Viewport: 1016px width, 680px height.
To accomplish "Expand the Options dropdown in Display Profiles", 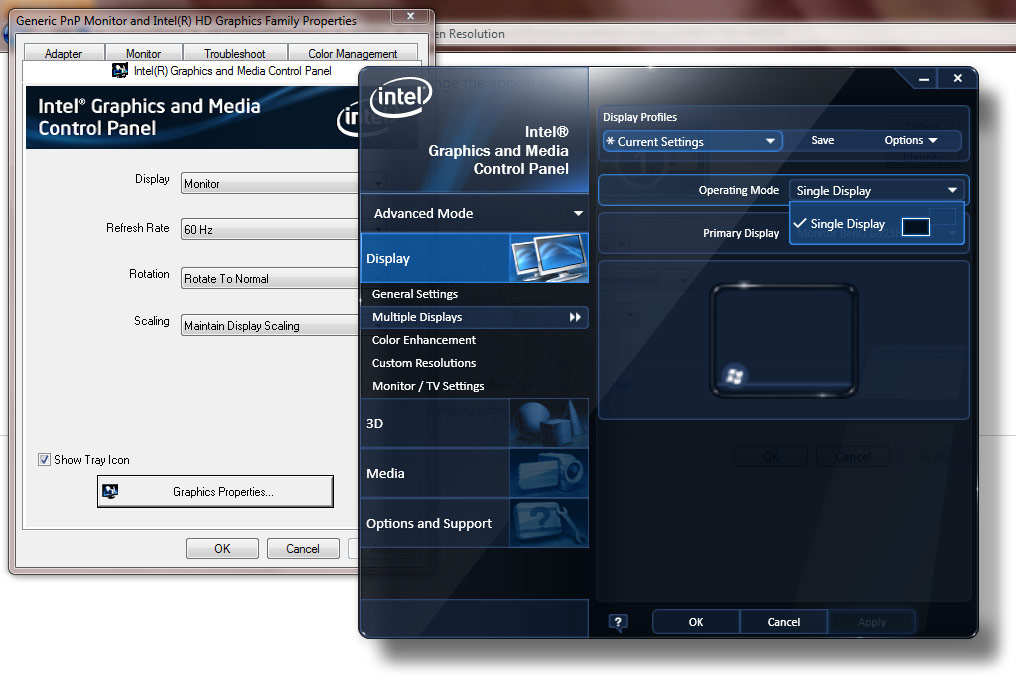I will 910,141.
